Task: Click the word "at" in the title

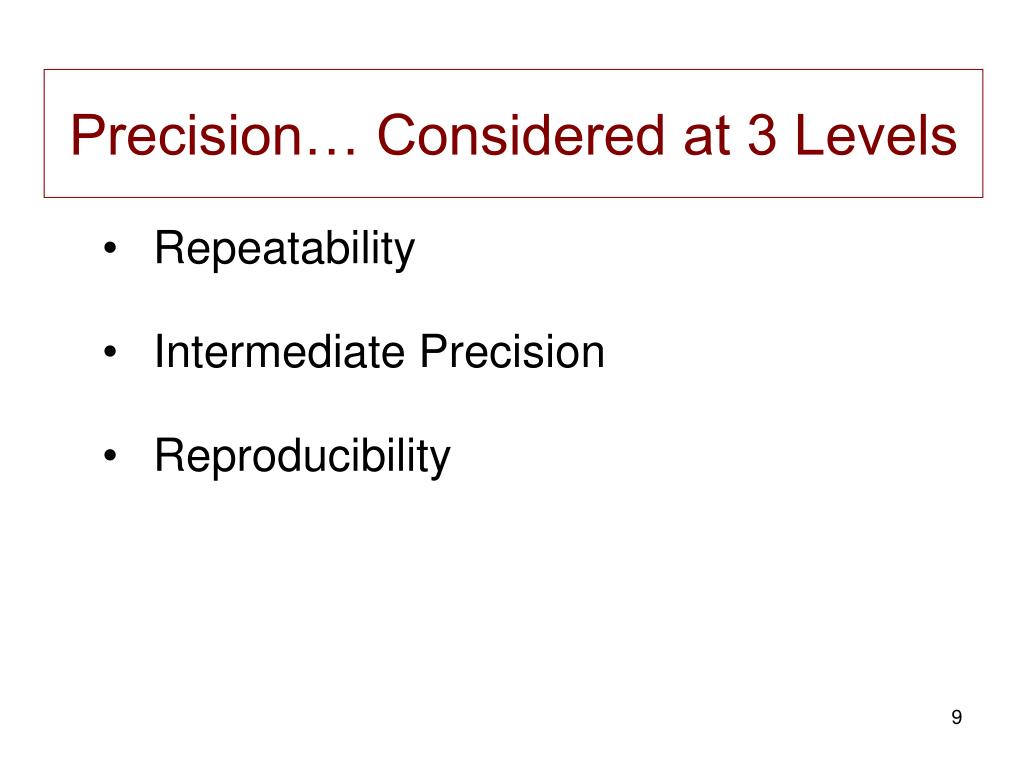Action: (x=705, y=137)
